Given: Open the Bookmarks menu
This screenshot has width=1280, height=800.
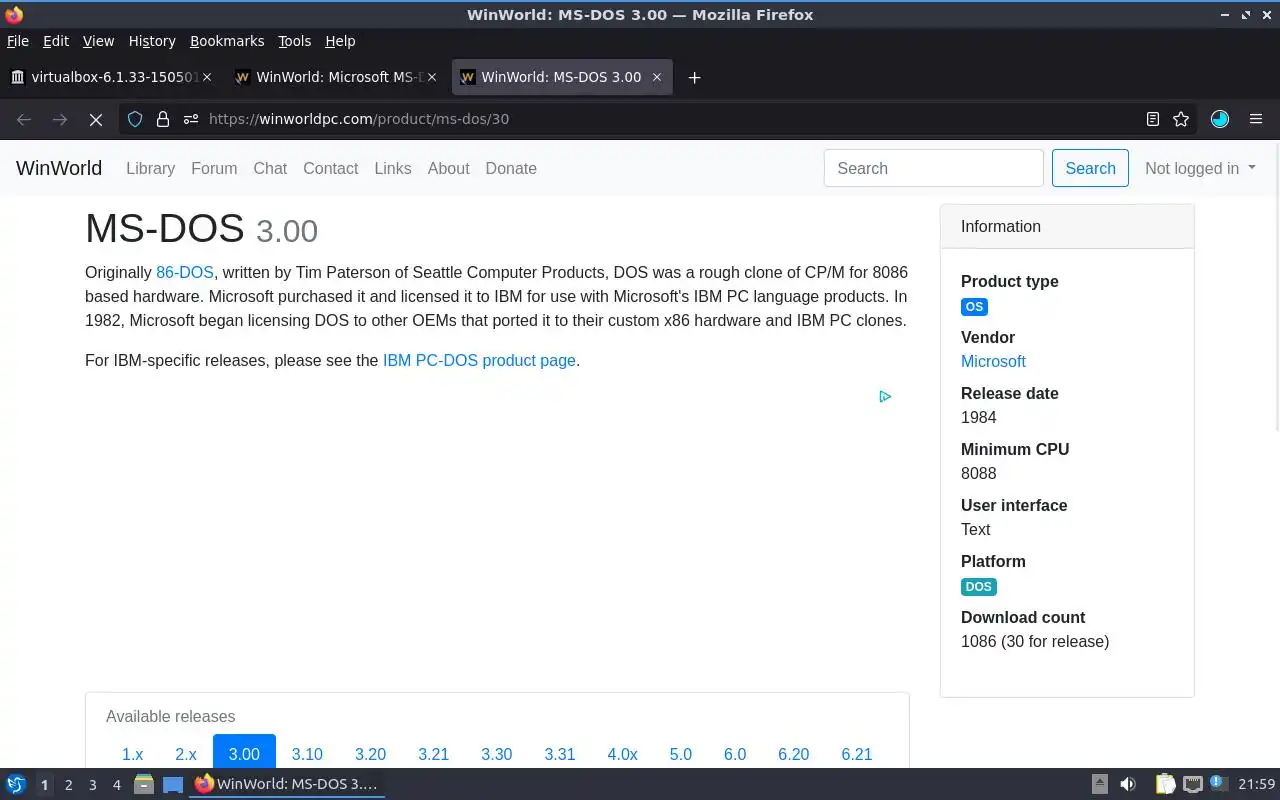Looking at the screenshot, I should click(227, 41).
